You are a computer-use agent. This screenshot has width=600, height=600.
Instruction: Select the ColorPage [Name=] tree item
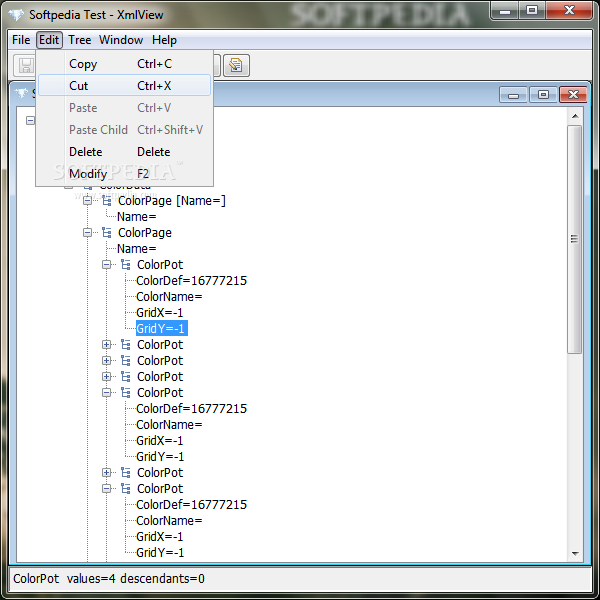pyautogui.click(x=172, y=201)
